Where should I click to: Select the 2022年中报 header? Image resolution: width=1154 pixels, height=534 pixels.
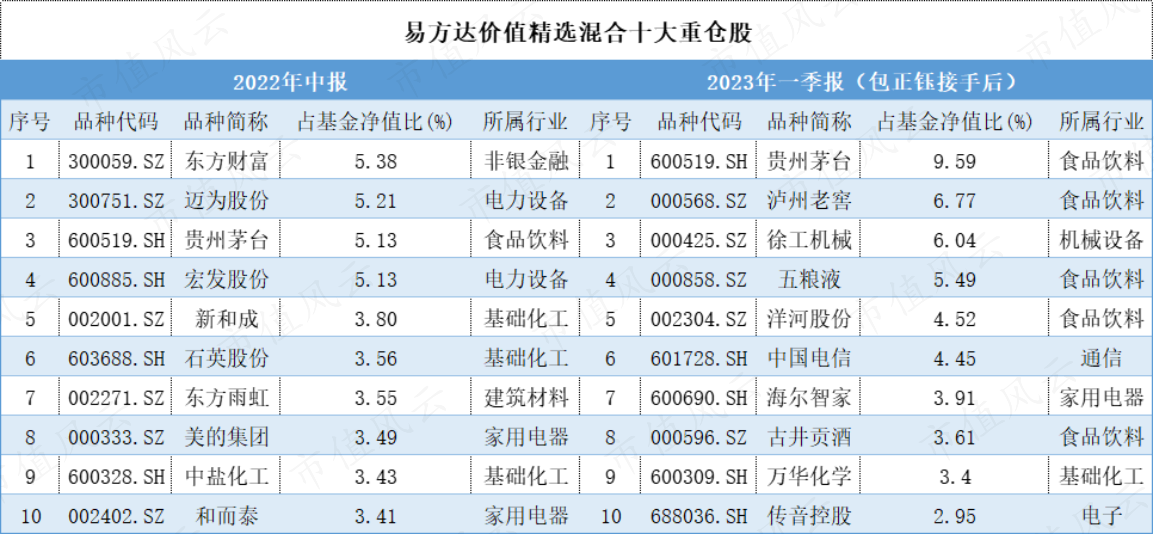pyautogui.click(x=291, y=82)
